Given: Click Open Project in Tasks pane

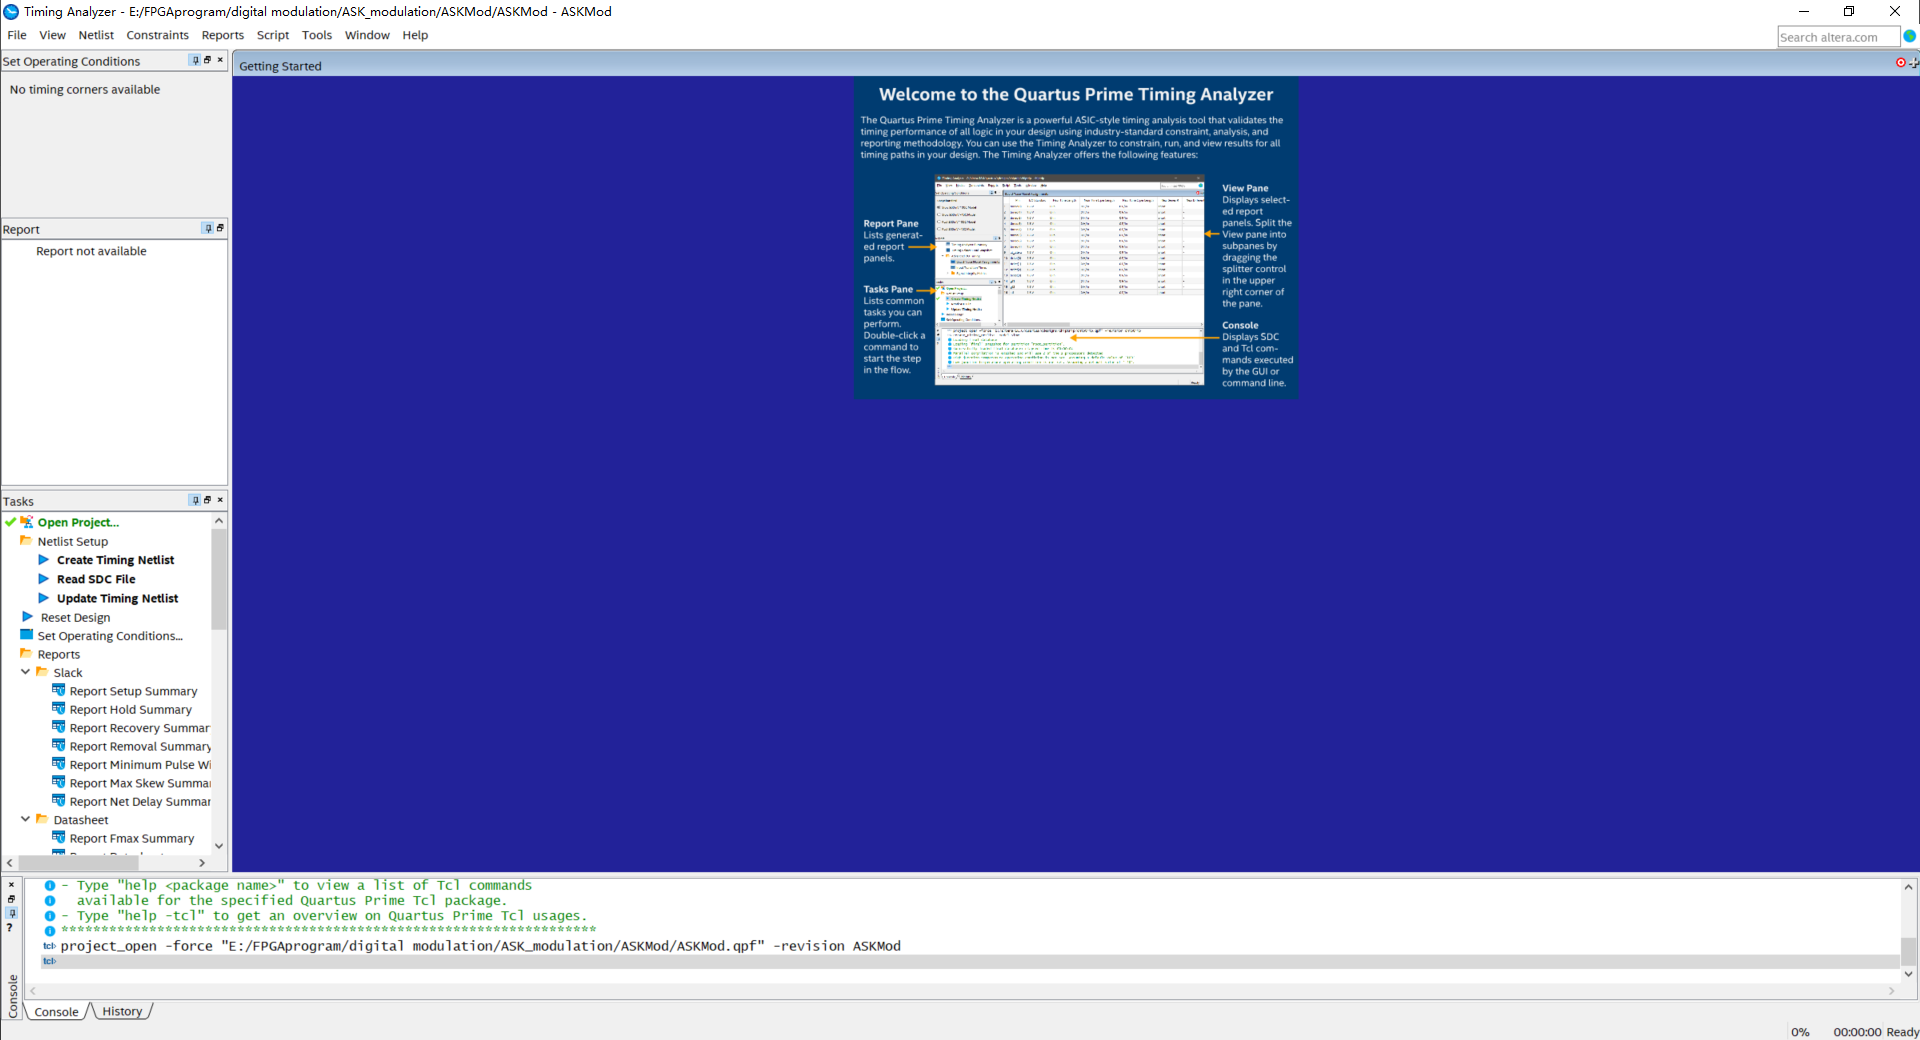Looking at the screenshot, I should tap(78, 522).
